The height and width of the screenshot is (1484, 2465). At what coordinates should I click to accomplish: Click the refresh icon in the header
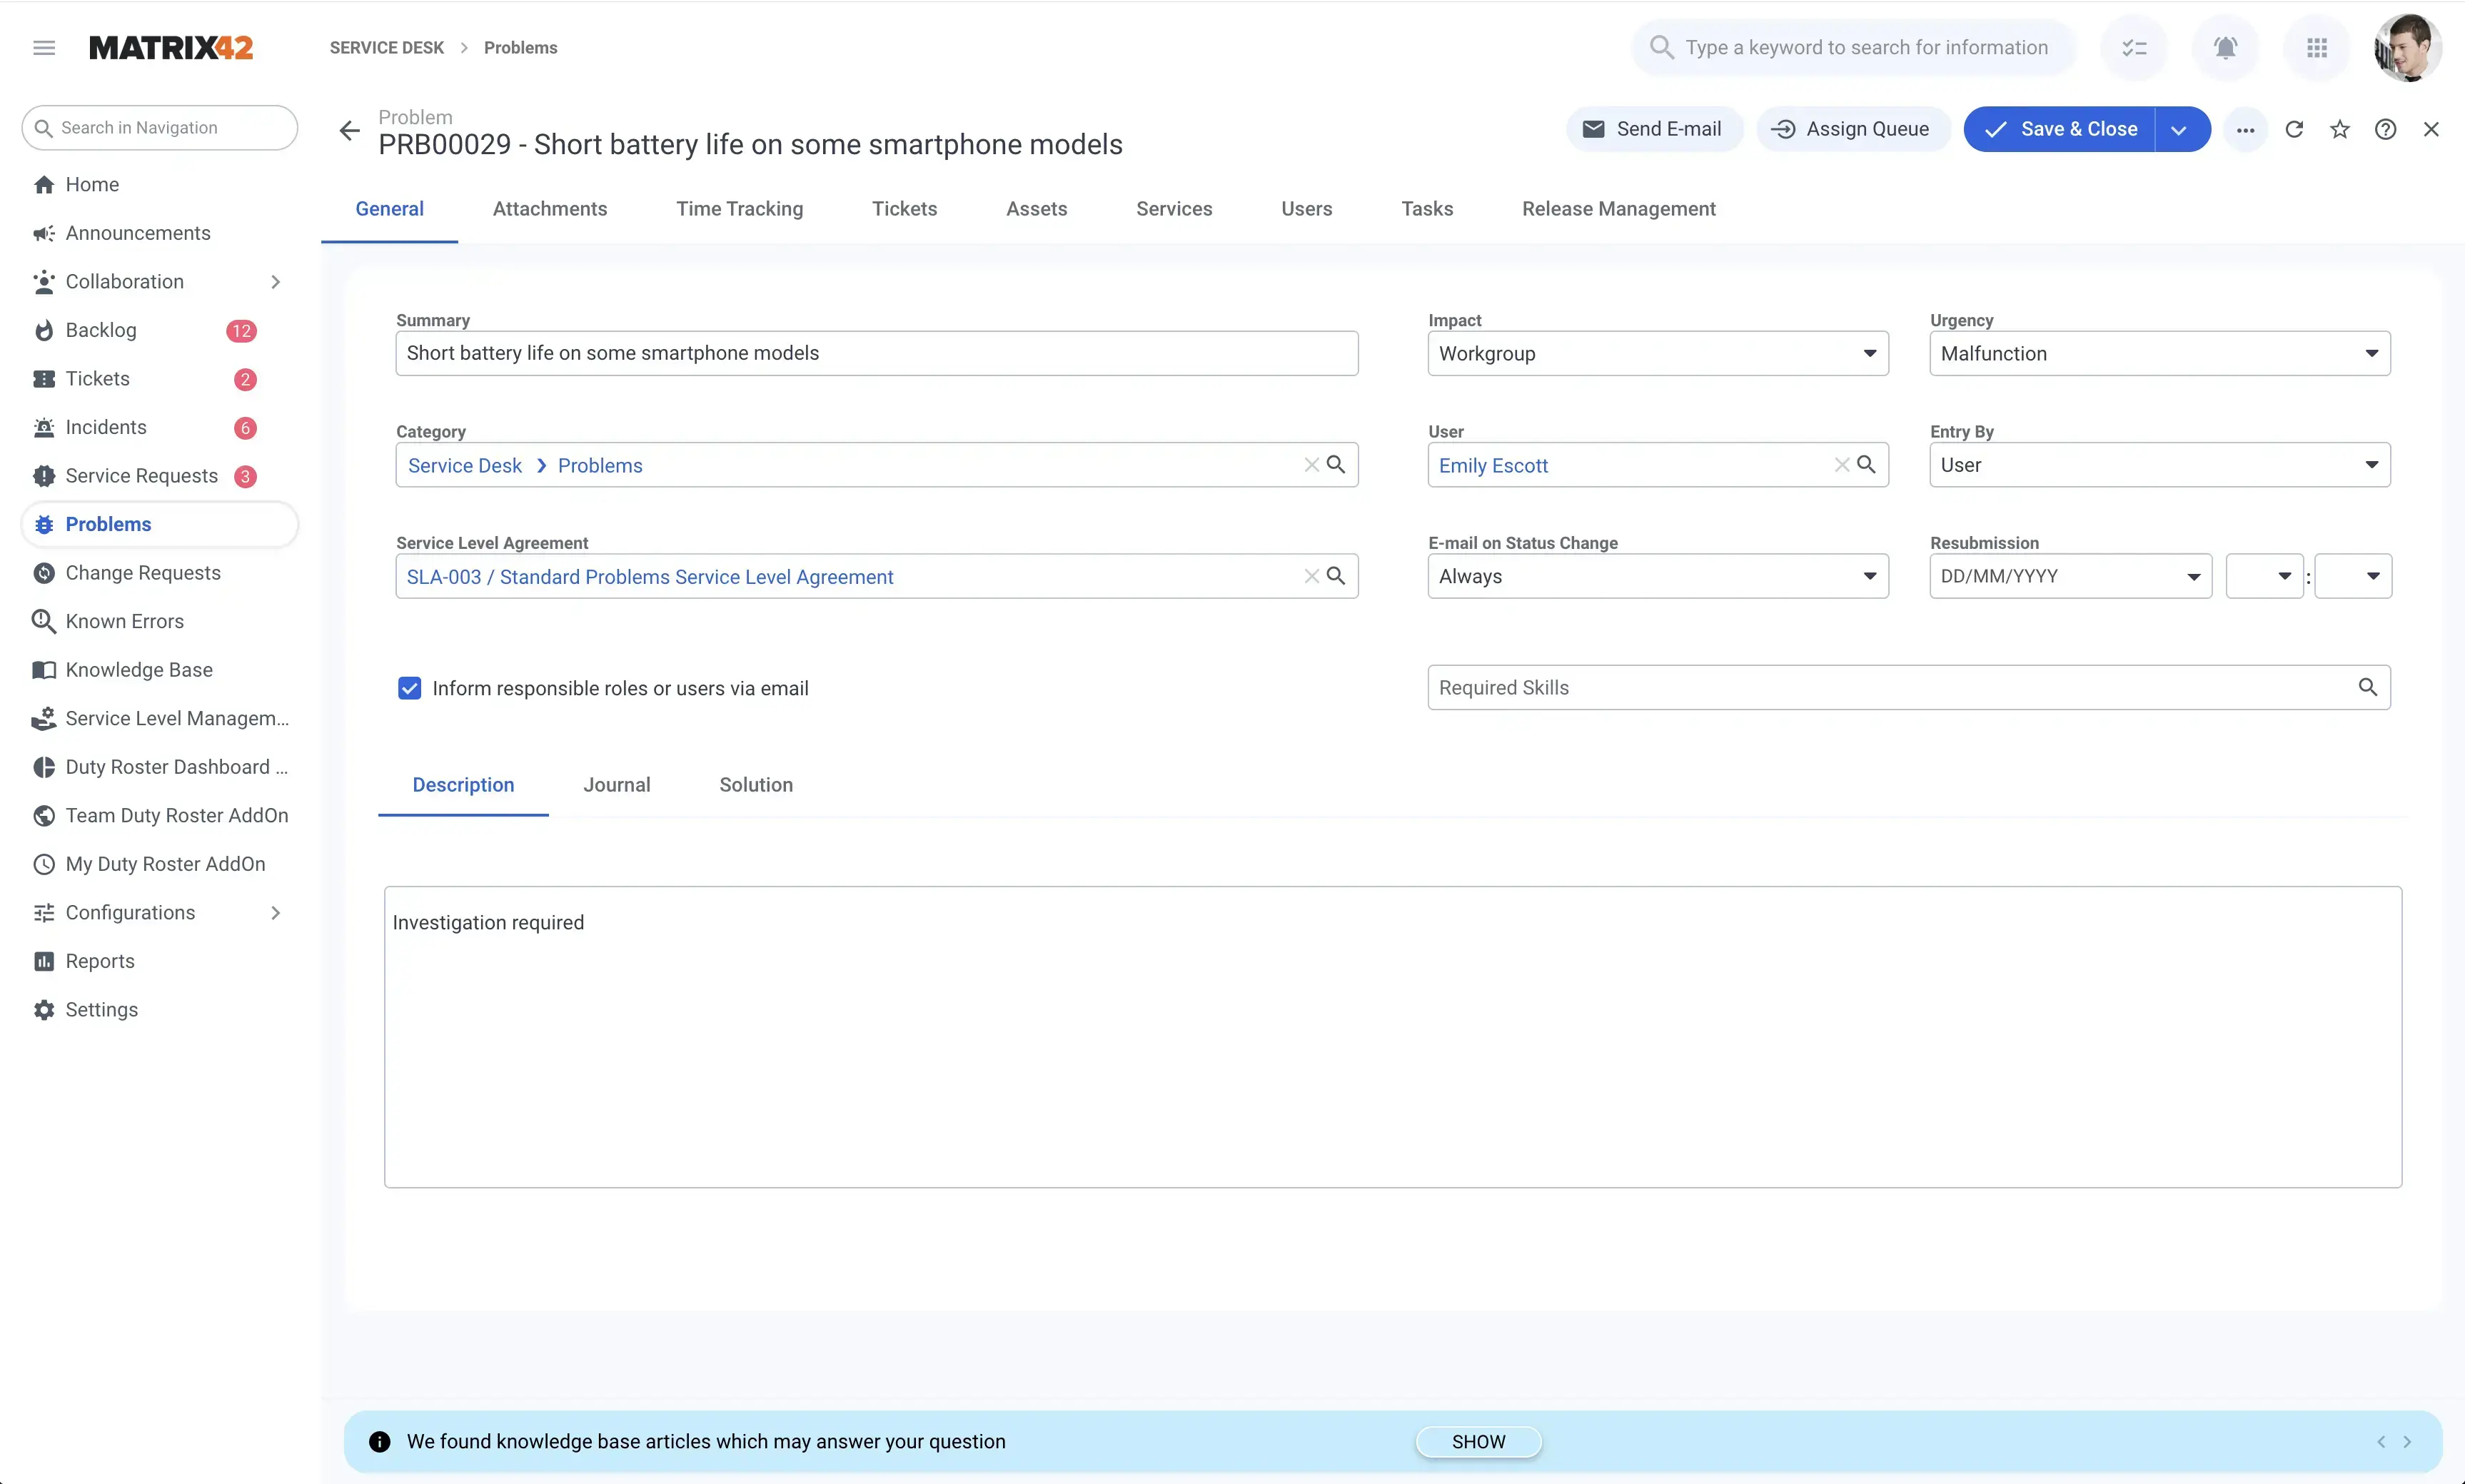click(x=2294, y=129)
